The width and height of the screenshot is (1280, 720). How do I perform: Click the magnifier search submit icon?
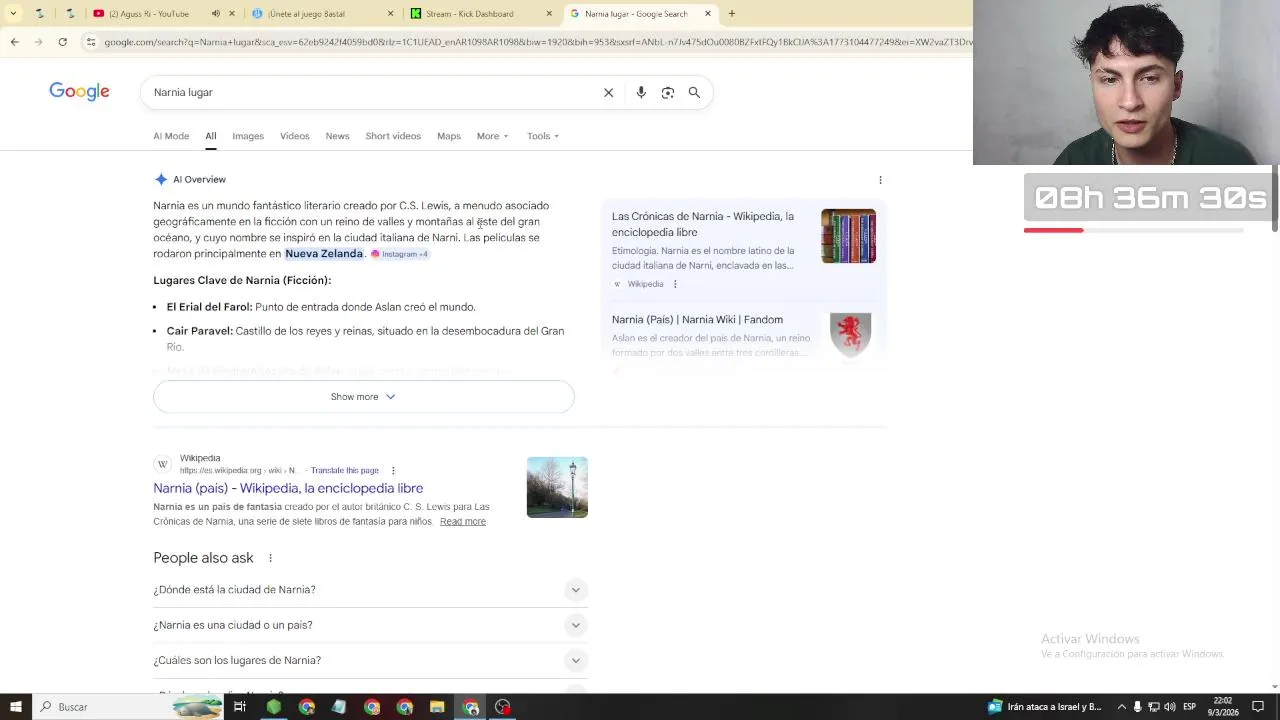point(694,92)
